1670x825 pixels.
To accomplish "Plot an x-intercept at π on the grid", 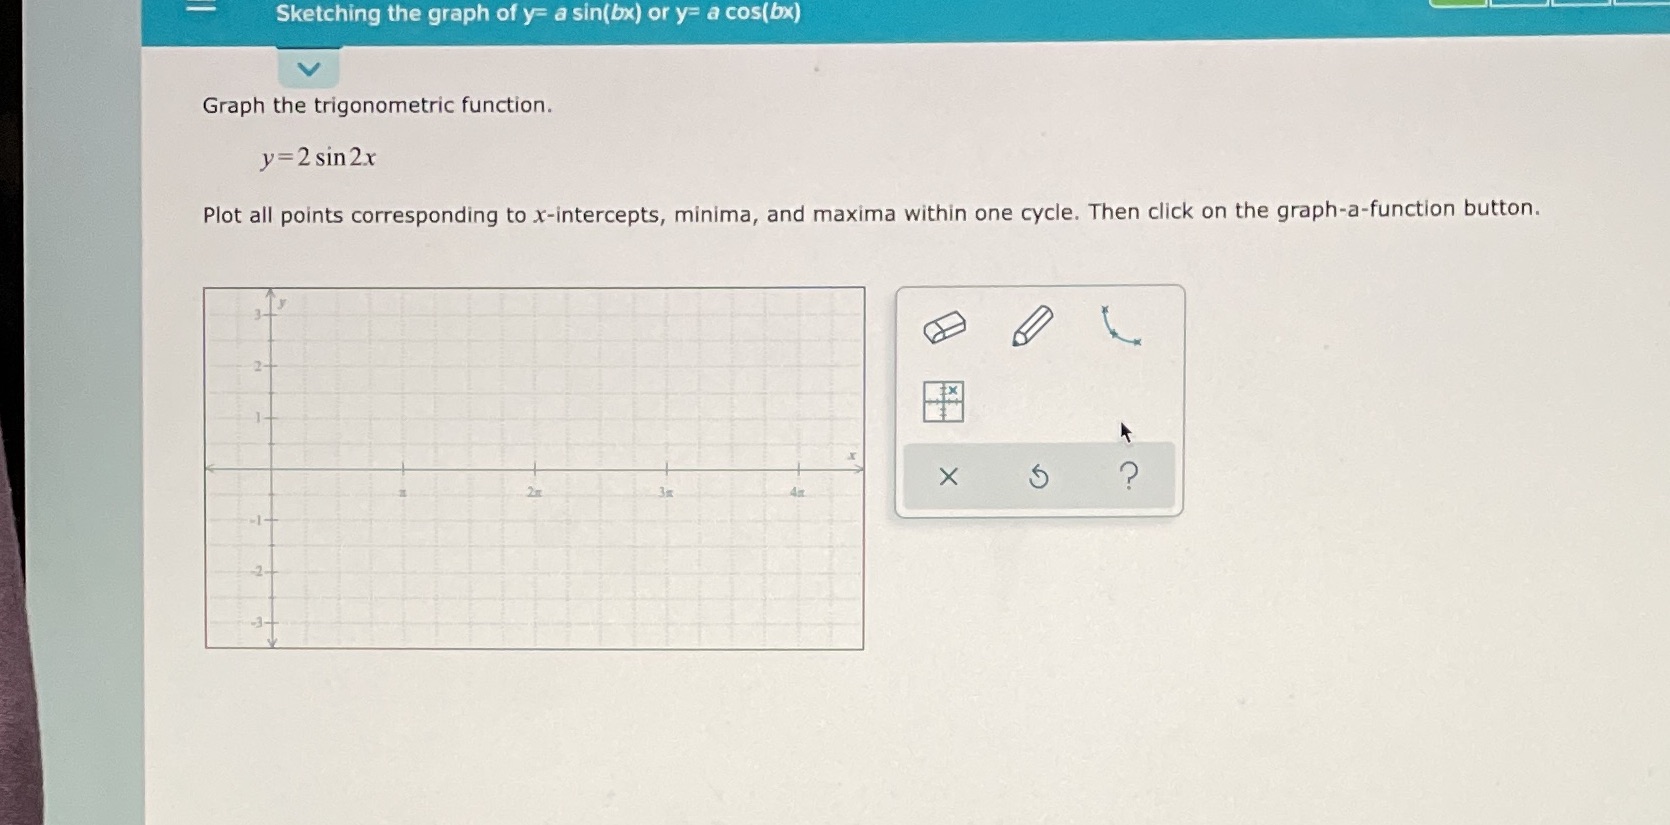I will click(x=403, y=468).
